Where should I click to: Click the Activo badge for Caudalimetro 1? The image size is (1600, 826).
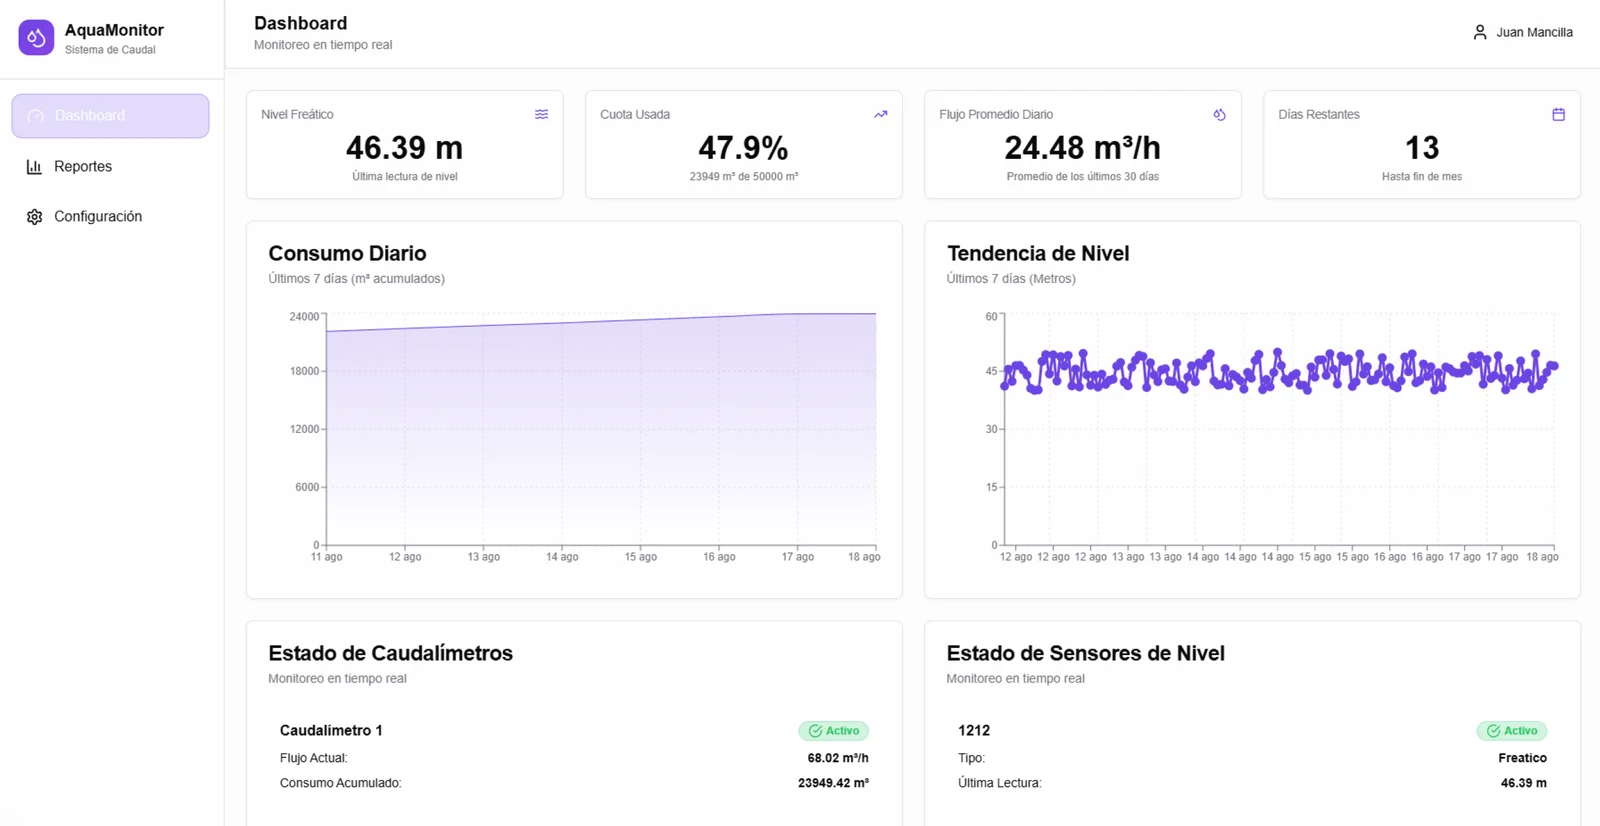tap(833, 731)
